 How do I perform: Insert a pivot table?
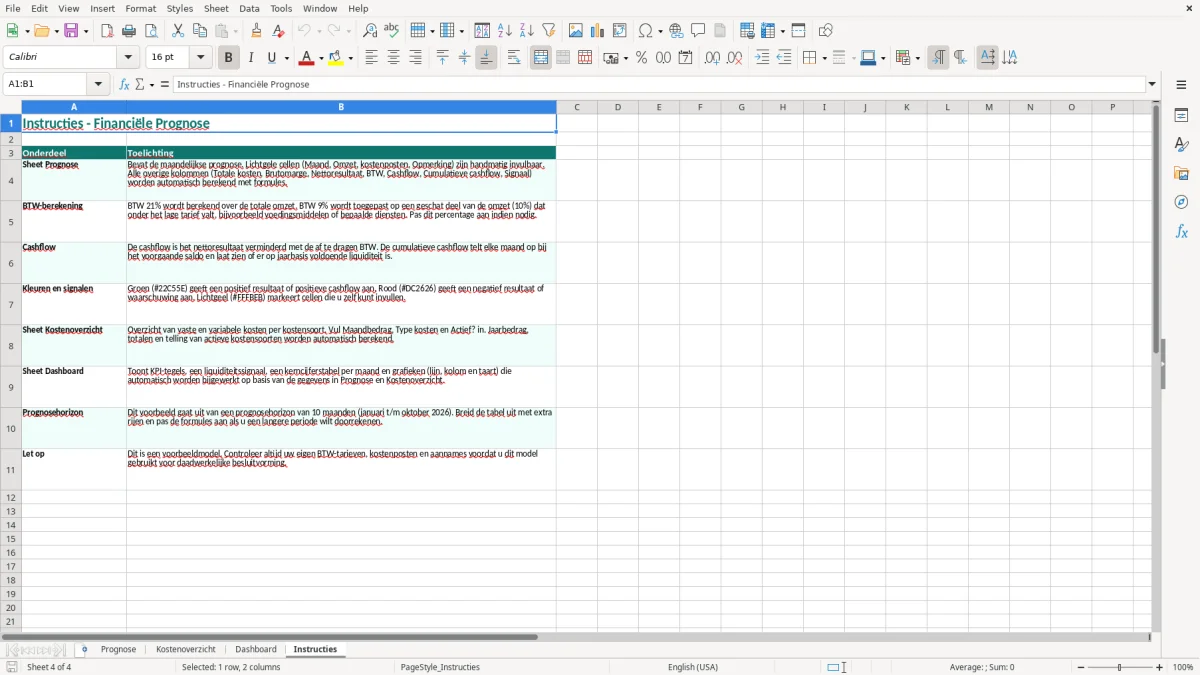(620, 31)
